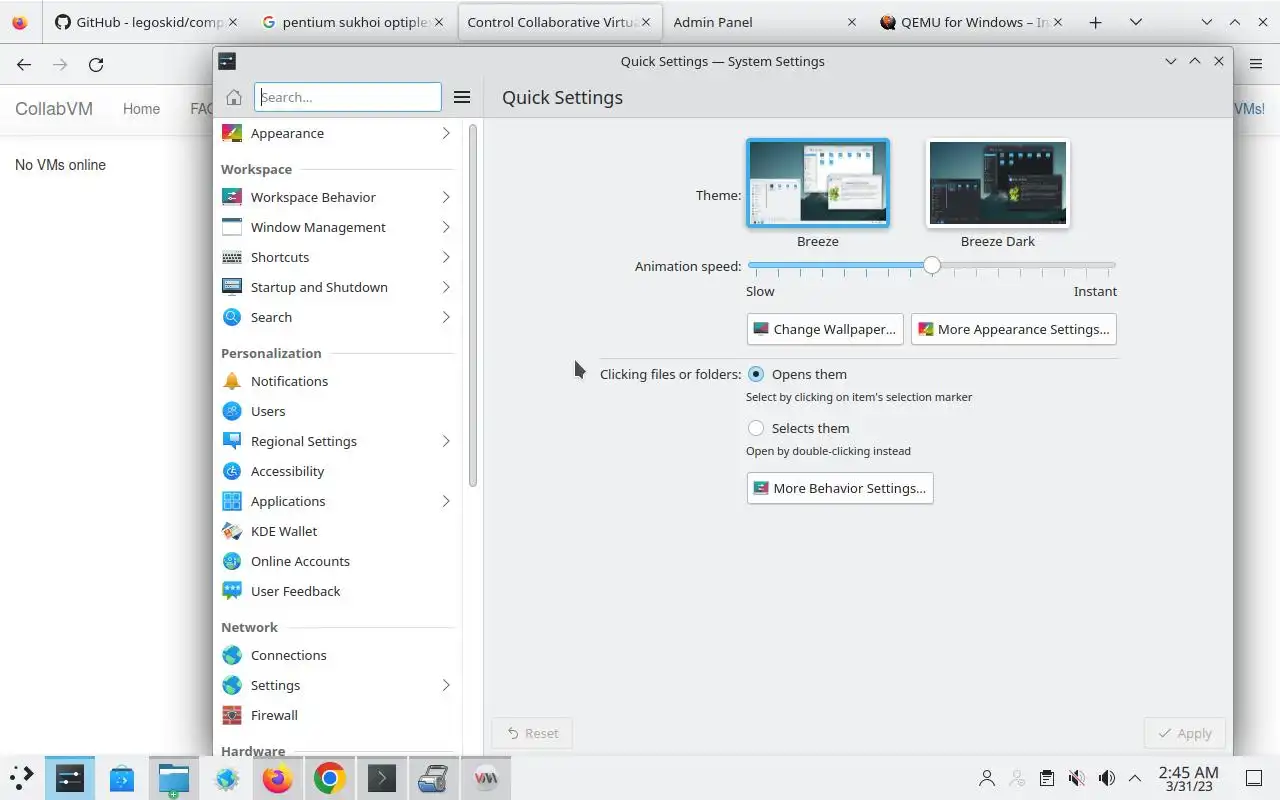Expand the Search category chevron
The image size is (1280, 800).
pyautogui.click(x=446, y=317)
